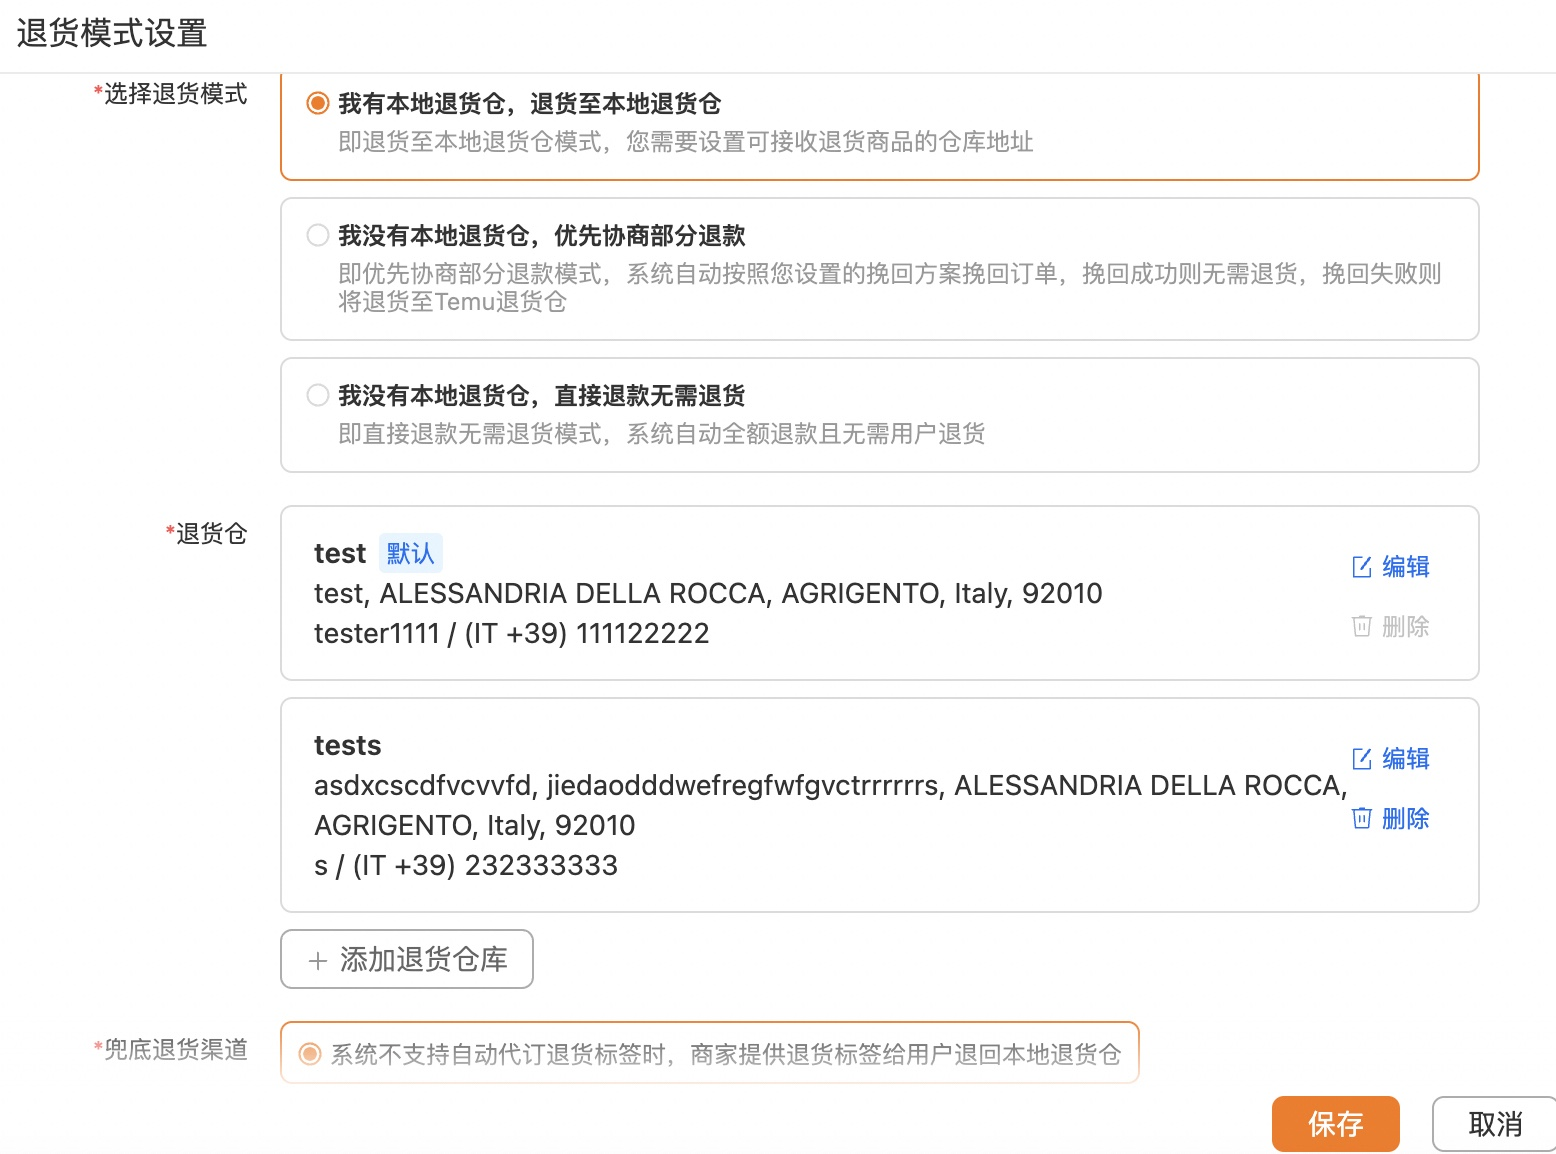Click the 退货模式设置 page title
Image resolution: width=1556 pixels, height=1154 pixels.
pos(111,32)
